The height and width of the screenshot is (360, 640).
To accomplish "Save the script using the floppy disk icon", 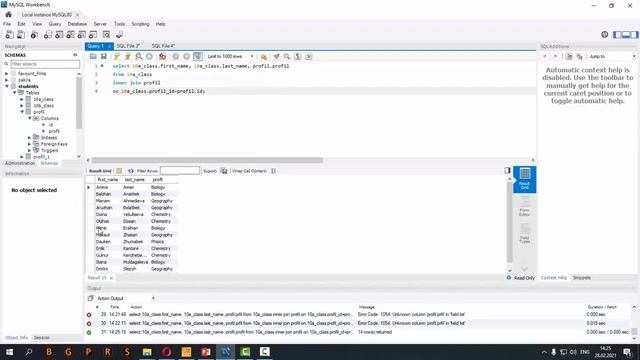I will coord(104,56).
